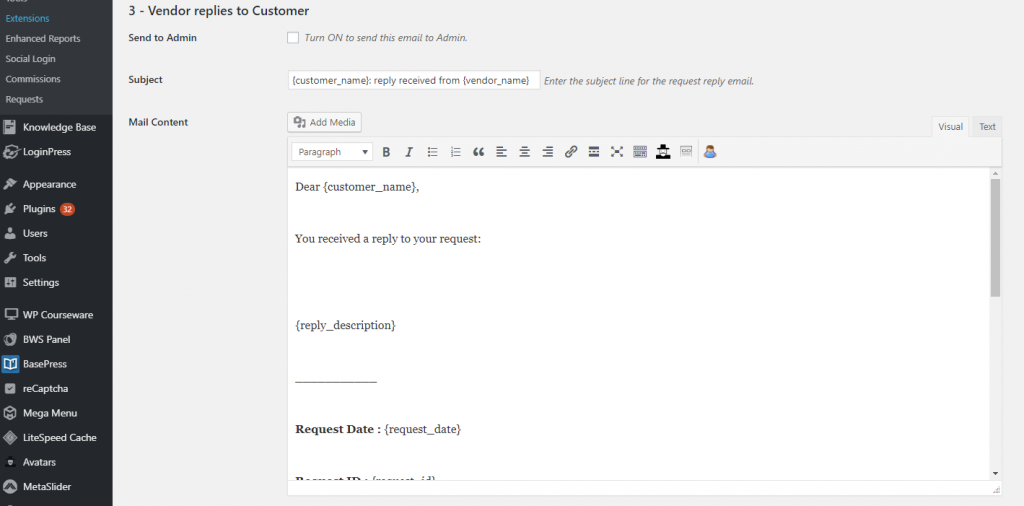Toggle bold formatting in mail editor
Screen dimensions: 1024x506
coord(386,152)
